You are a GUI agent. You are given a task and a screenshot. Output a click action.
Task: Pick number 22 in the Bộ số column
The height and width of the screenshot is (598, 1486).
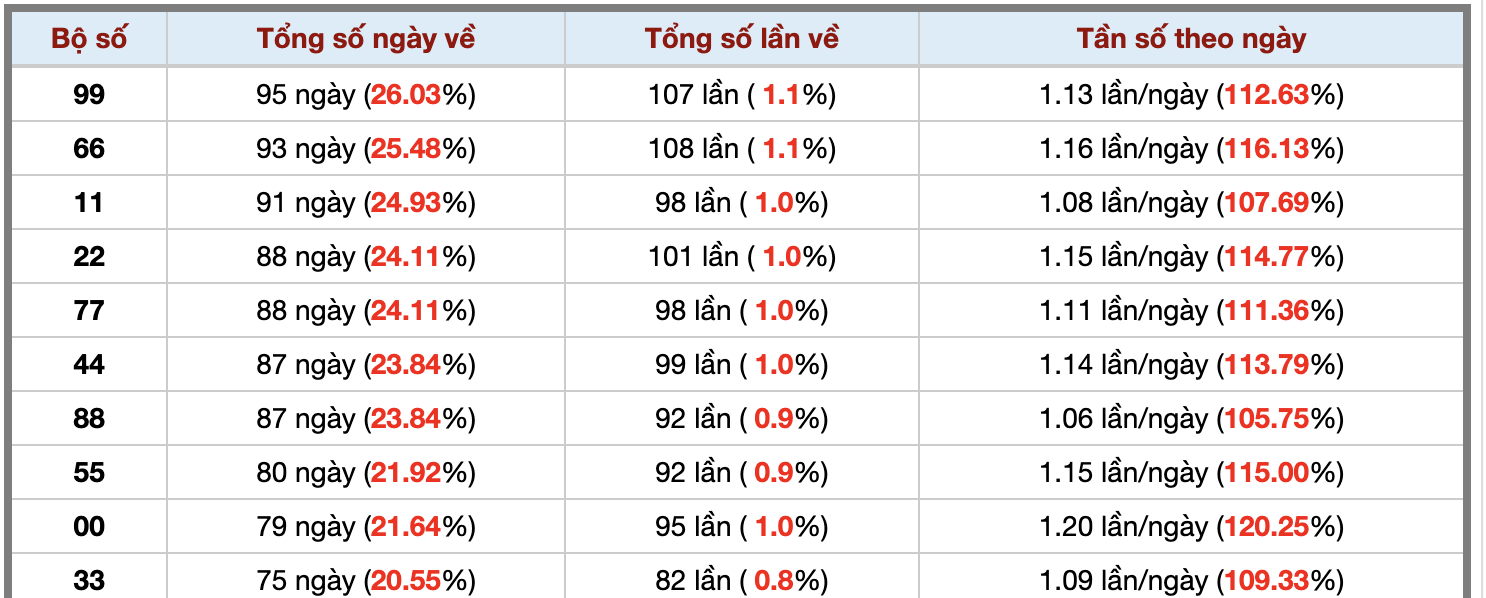[x=89, y=257]
